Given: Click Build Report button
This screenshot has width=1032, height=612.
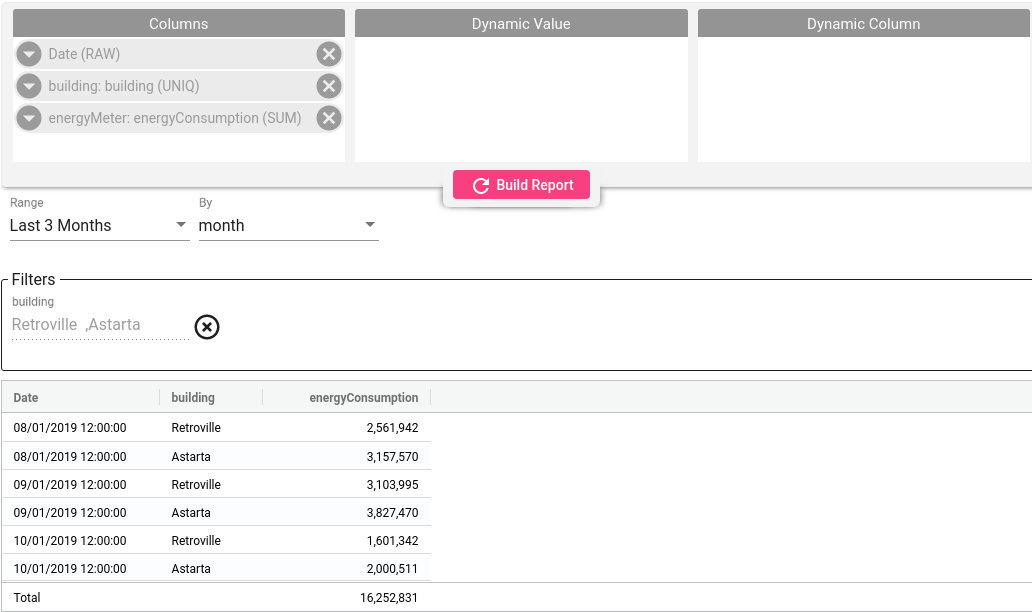Looking at the screenshot, I should coord(521,185).
